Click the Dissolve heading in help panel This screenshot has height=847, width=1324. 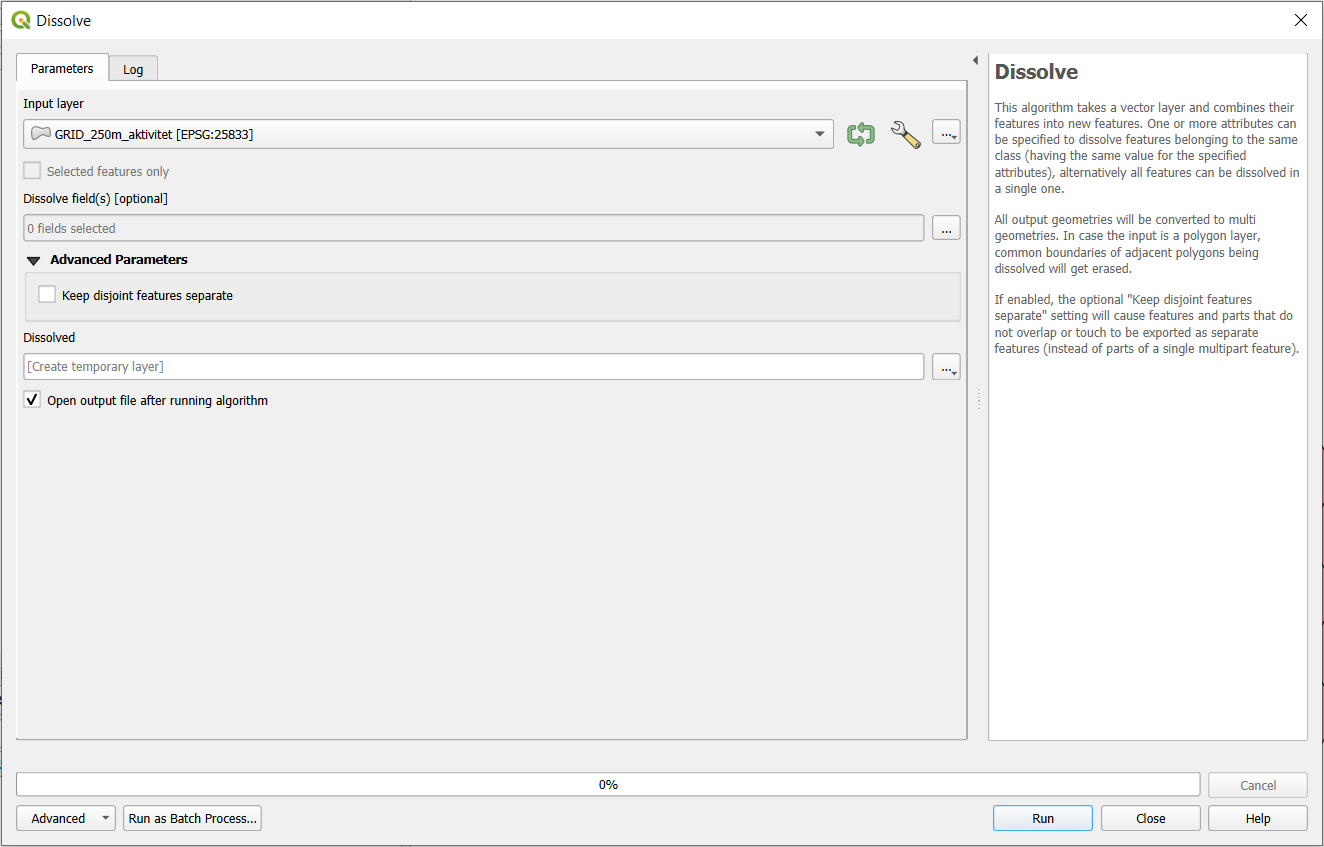point(1036,72)
